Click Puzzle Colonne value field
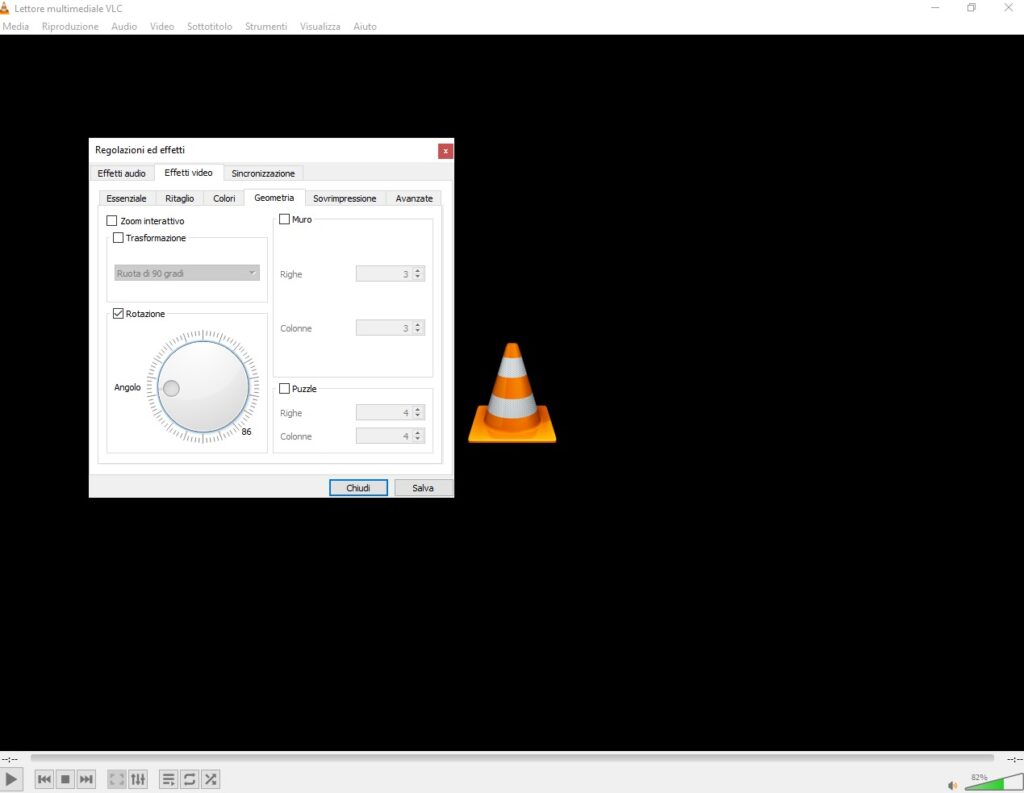The image size is (1024, 793). click(x=384, y=436)
